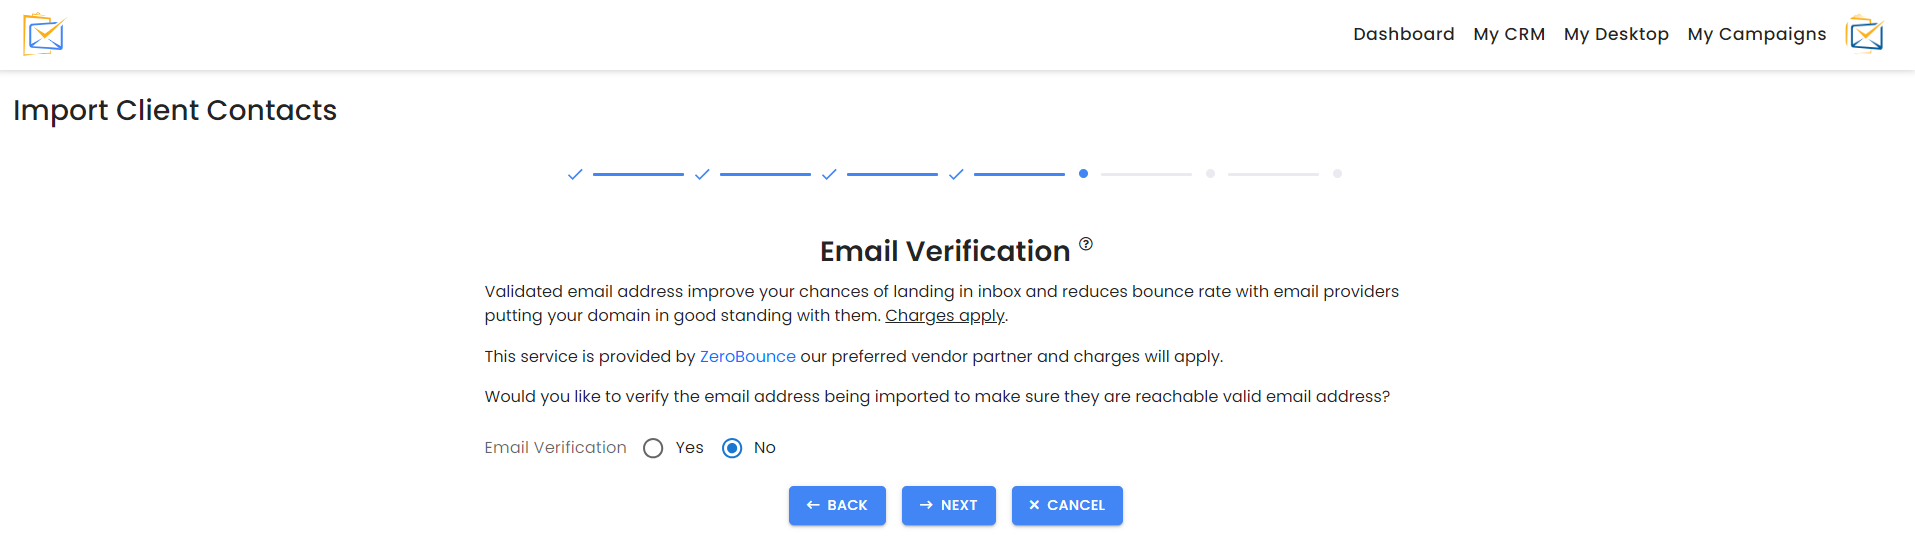Viewport: 1915px width, 559px height.
Task: Cancel the import with the CANCEL button
Action: [1067, 505]
